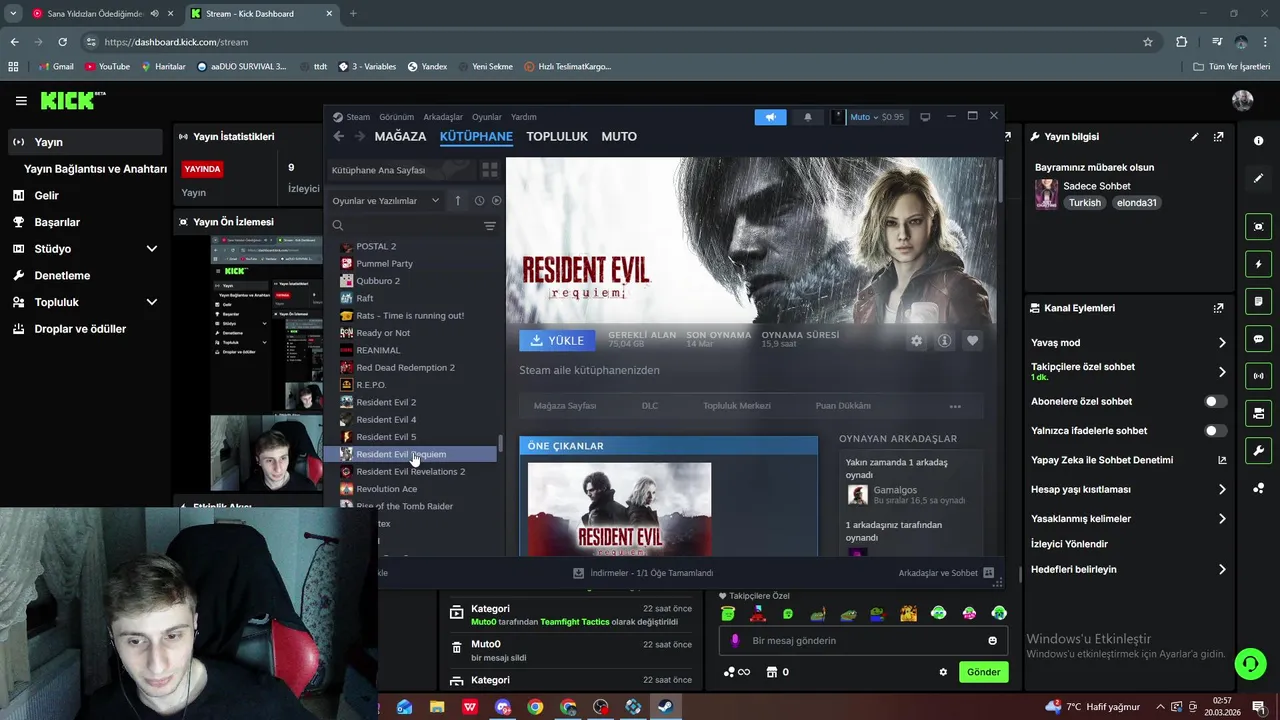Open the more options dots in the game links bar
The width and height of the screenshot is (1280, 720).
[x=955, y=406]
